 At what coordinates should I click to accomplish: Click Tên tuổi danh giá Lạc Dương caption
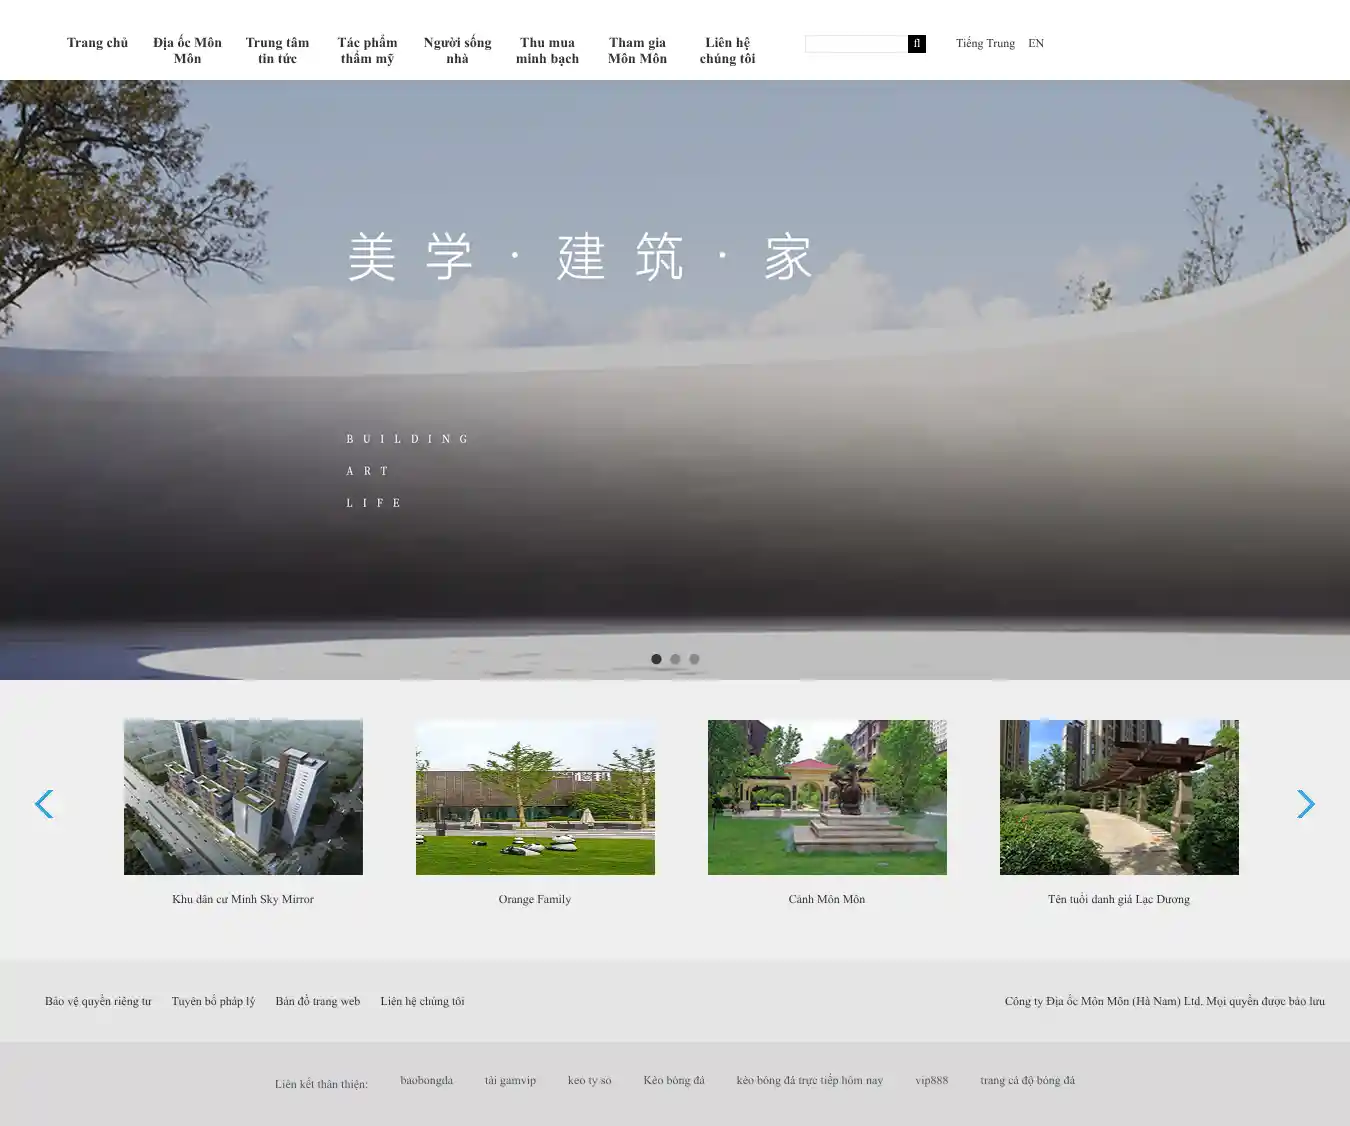[1118, 899]
